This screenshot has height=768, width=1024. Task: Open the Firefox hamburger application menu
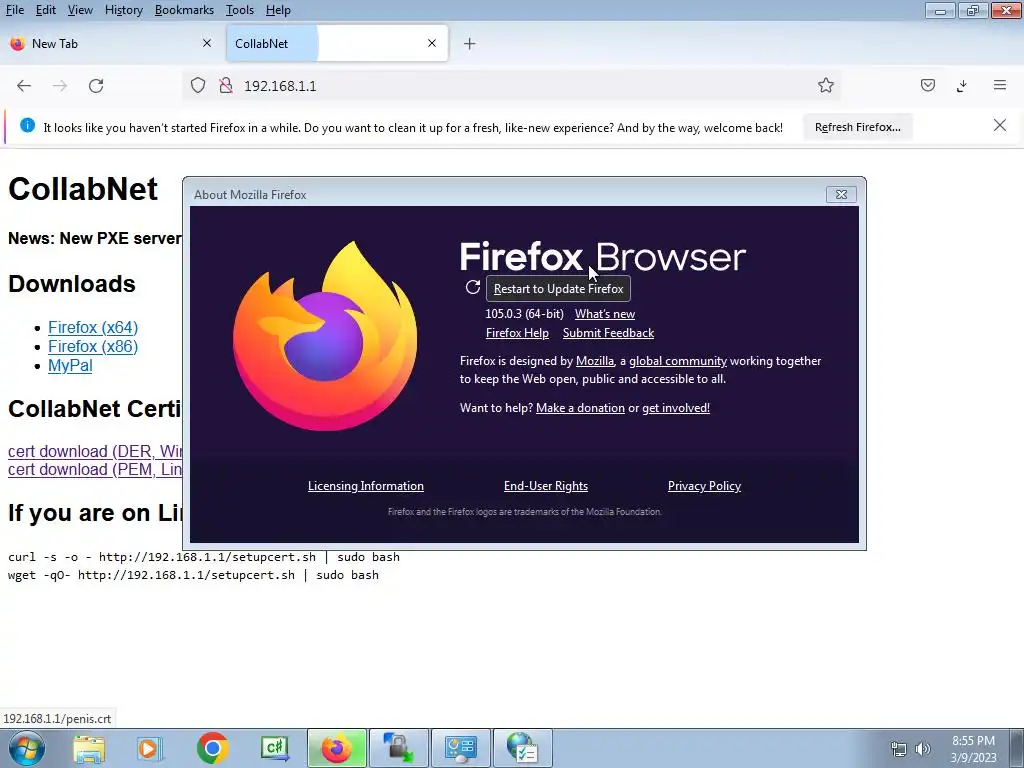tap(999, 85)
